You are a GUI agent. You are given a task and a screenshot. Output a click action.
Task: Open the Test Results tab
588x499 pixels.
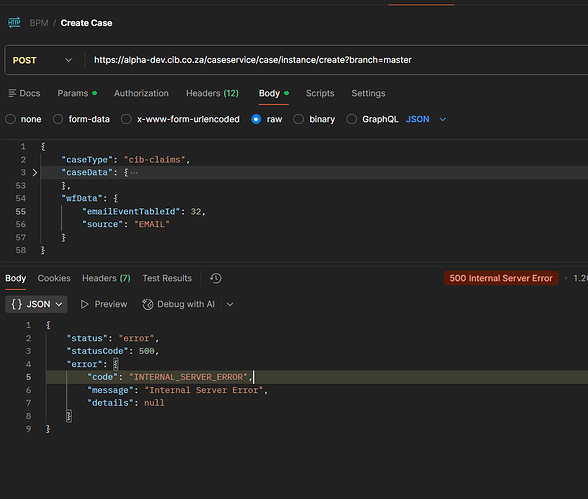pos(167,278)
